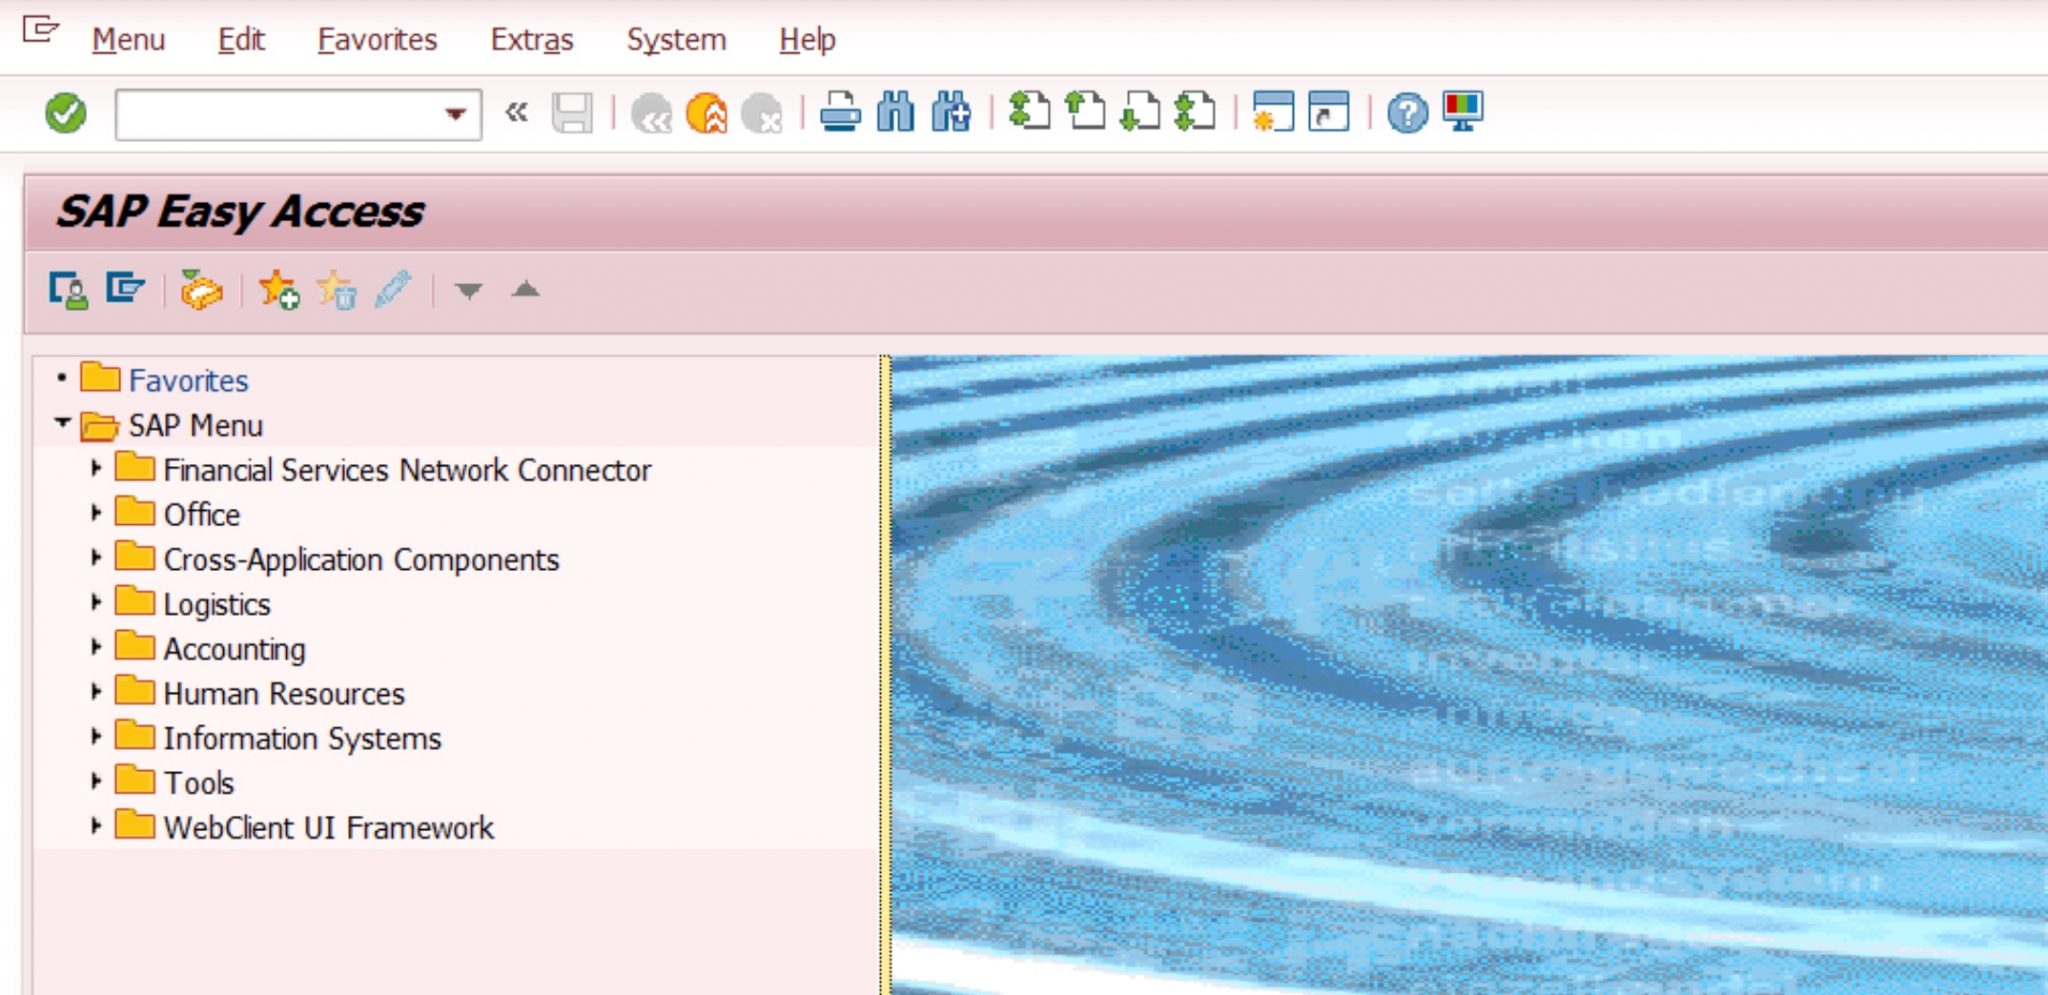Image resolution: width=2048 pixels, height=995 pixels.
Task: Click the Add to Favorites star icon
Action: point(279,290)
